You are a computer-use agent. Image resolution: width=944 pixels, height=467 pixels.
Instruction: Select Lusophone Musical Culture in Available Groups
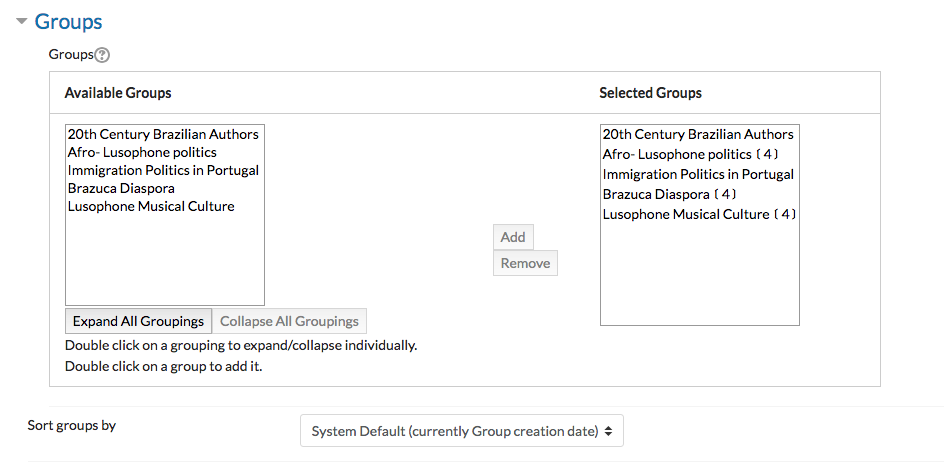(151, 206)
